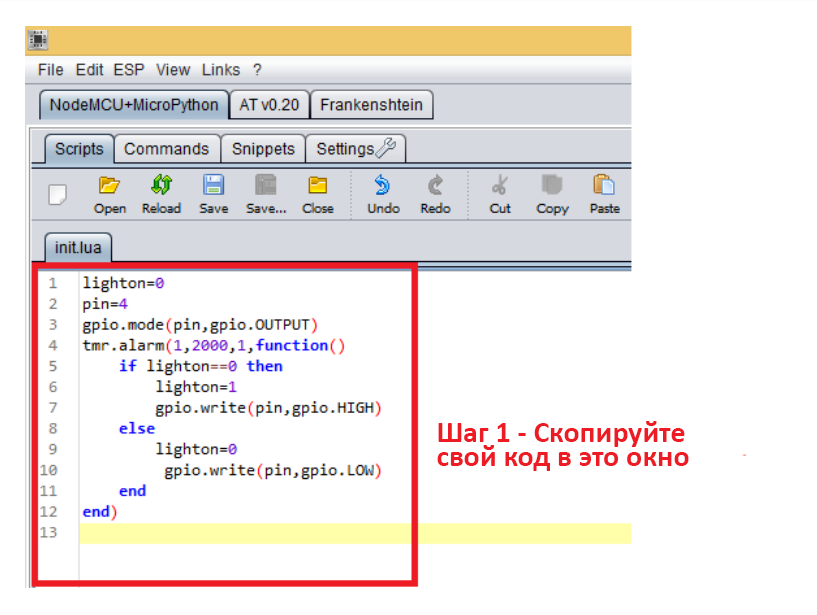Select the Commands tab

coord(167,149)
